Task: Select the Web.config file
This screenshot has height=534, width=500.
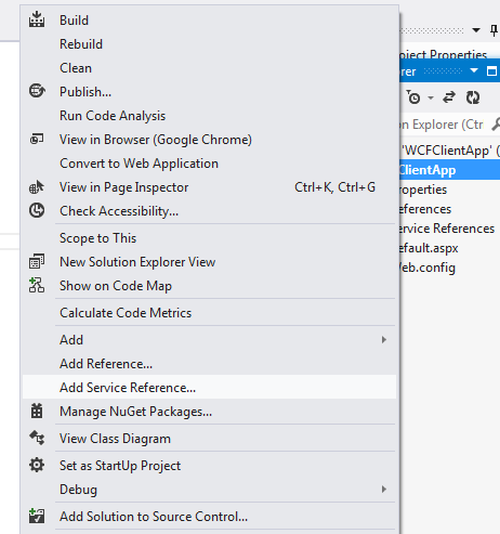Action: coord(427,267)
